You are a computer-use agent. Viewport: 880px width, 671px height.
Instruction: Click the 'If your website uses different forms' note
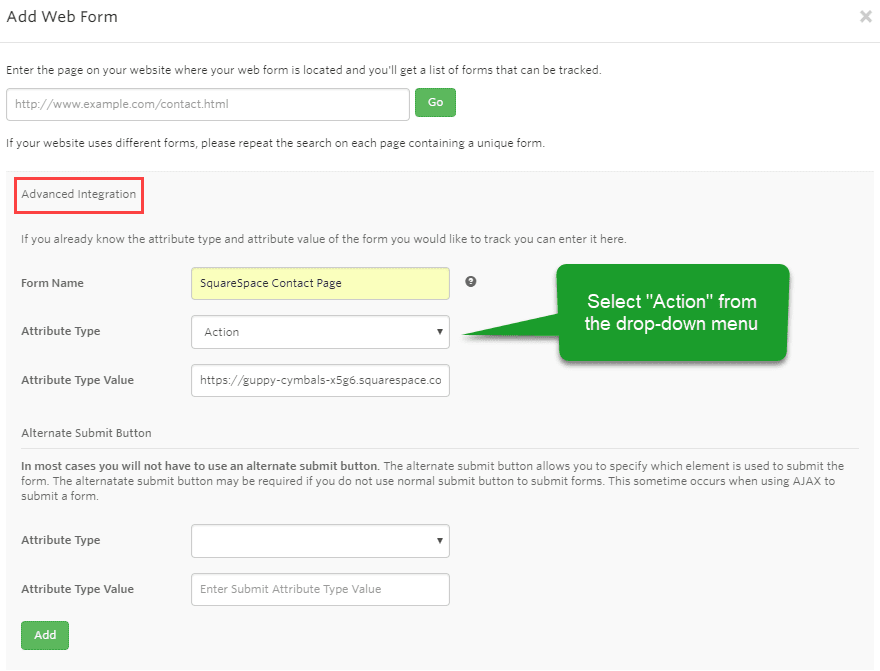pyautogui.click(x=275, y=143)
